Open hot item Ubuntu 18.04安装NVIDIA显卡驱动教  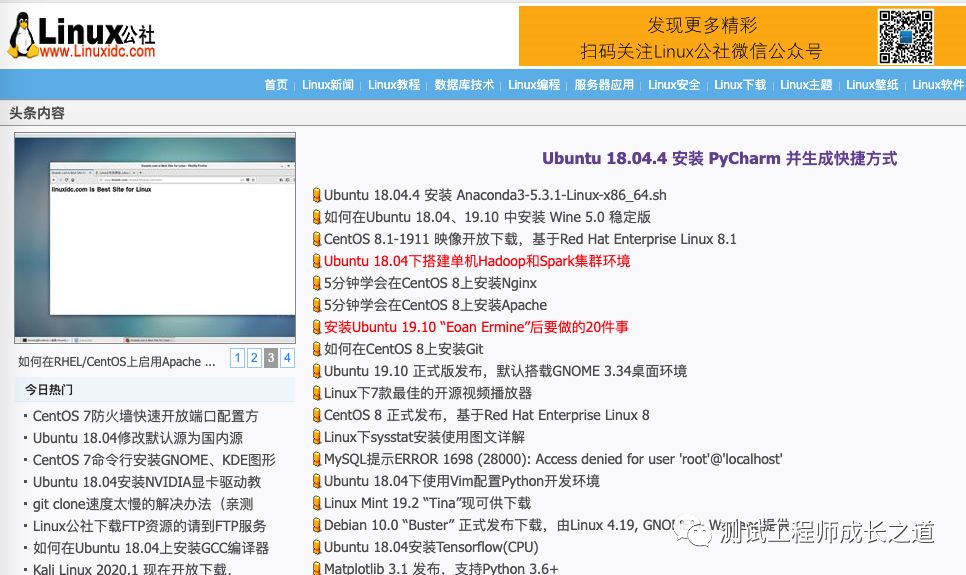[147, 482]
